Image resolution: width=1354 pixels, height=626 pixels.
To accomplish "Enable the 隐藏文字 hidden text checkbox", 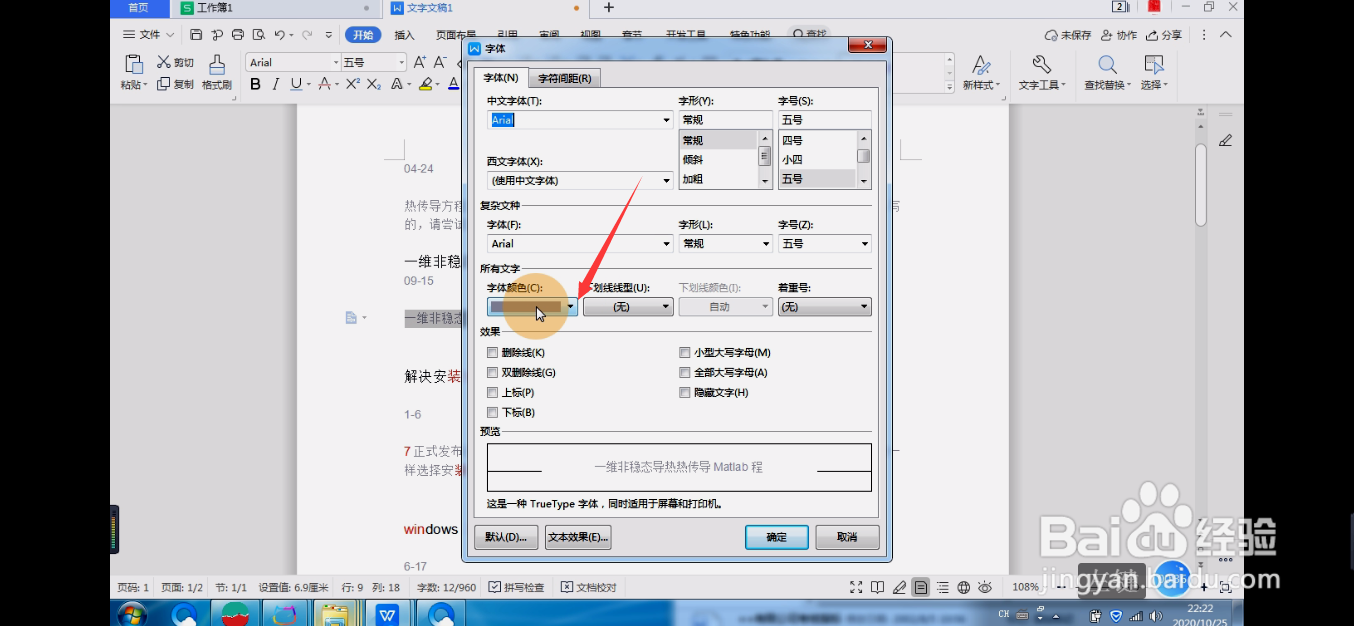I will tap(685, 392).
